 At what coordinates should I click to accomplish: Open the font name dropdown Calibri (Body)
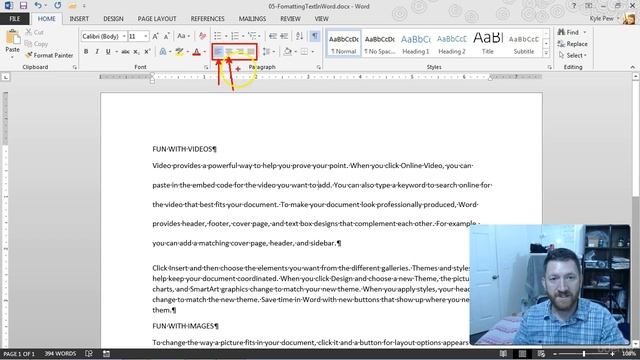tap(124, 36)
